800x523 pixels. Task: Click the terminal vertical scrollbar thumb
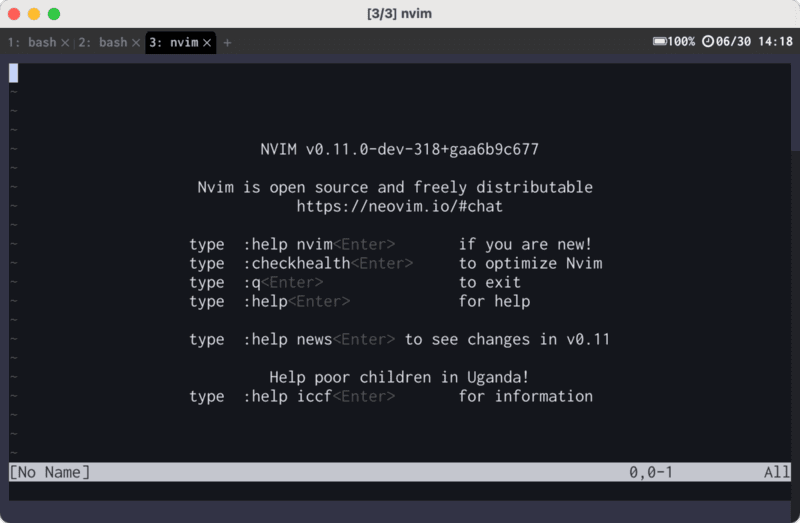795,107
